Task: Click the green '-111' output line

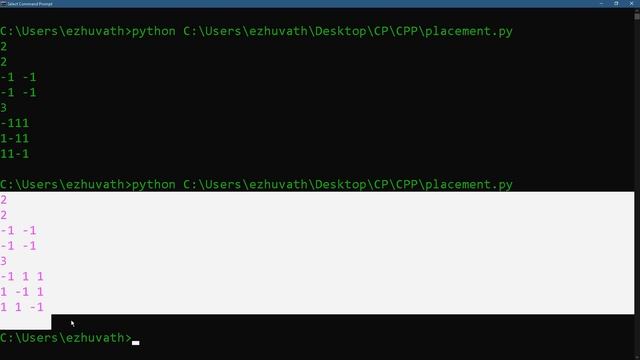Action: pos(15,123)
